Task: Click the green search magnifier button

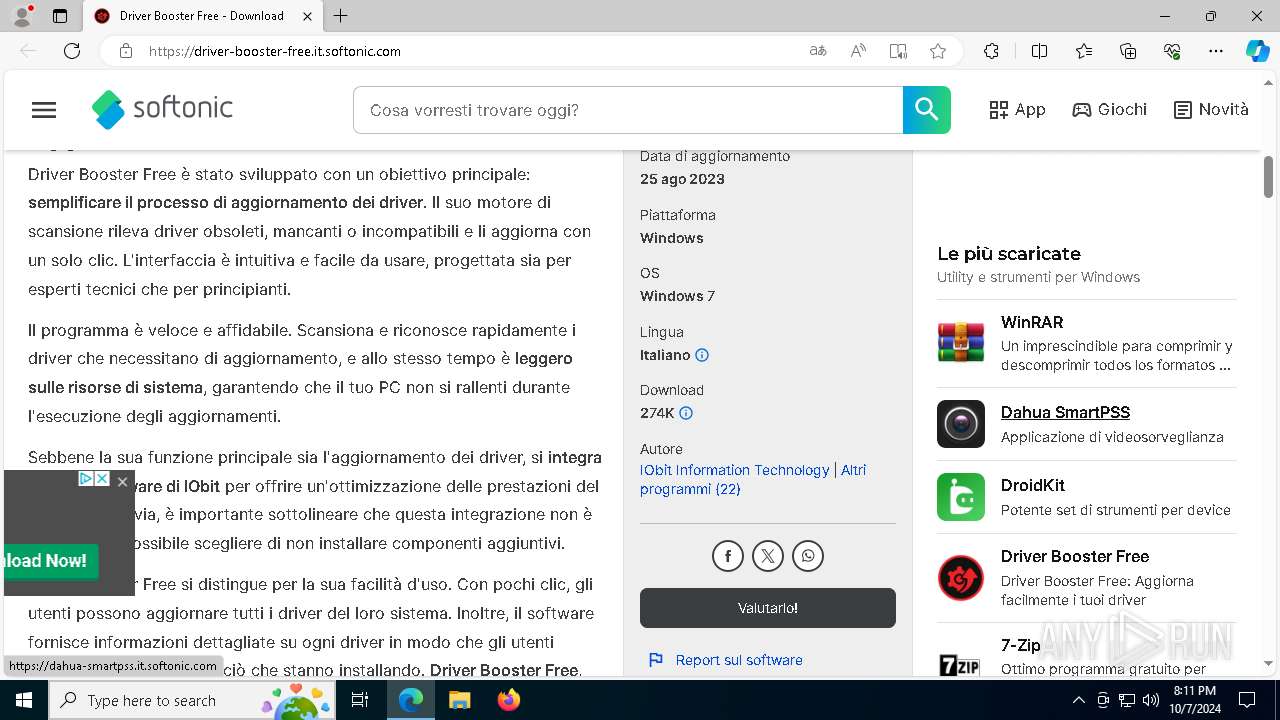Action: pos(926,110)
